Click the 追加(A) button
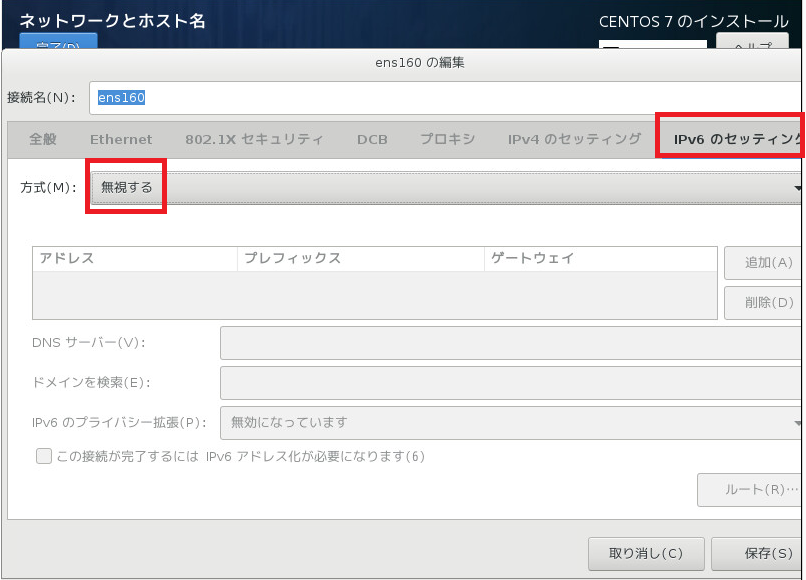This screenshot has height=580, width=806. [x=764, y=263]
